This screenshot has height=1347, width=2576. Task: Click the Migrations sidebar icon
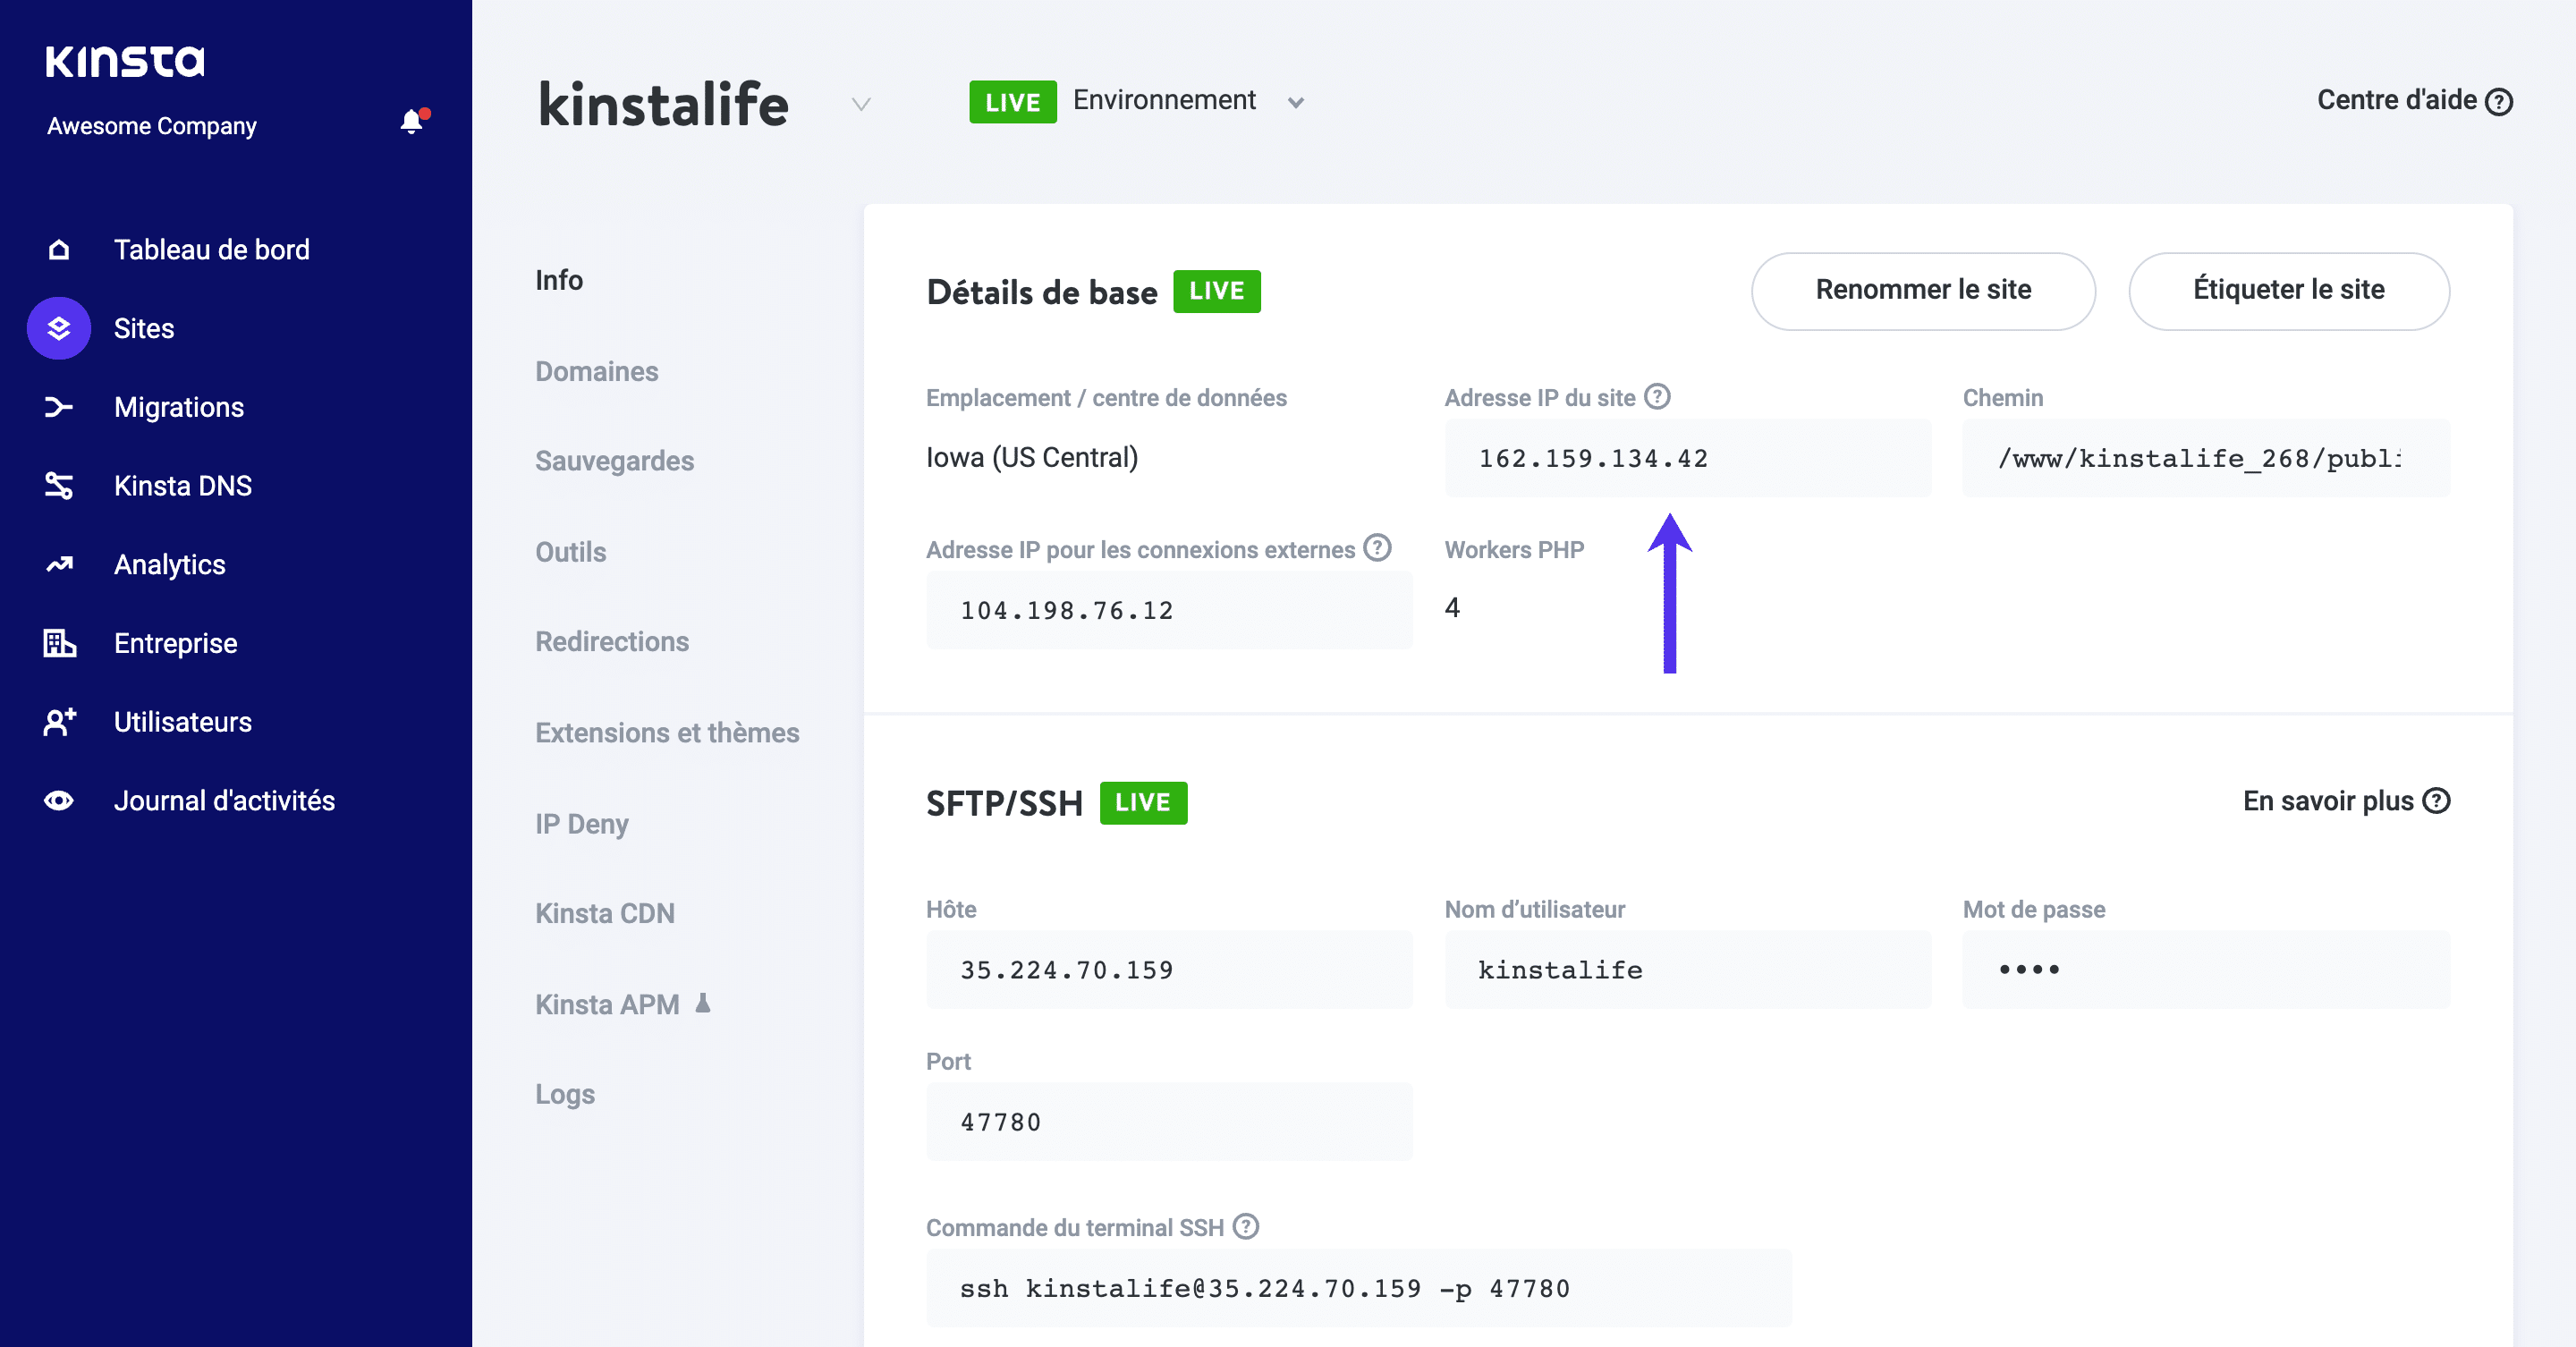tap(60, 407)
